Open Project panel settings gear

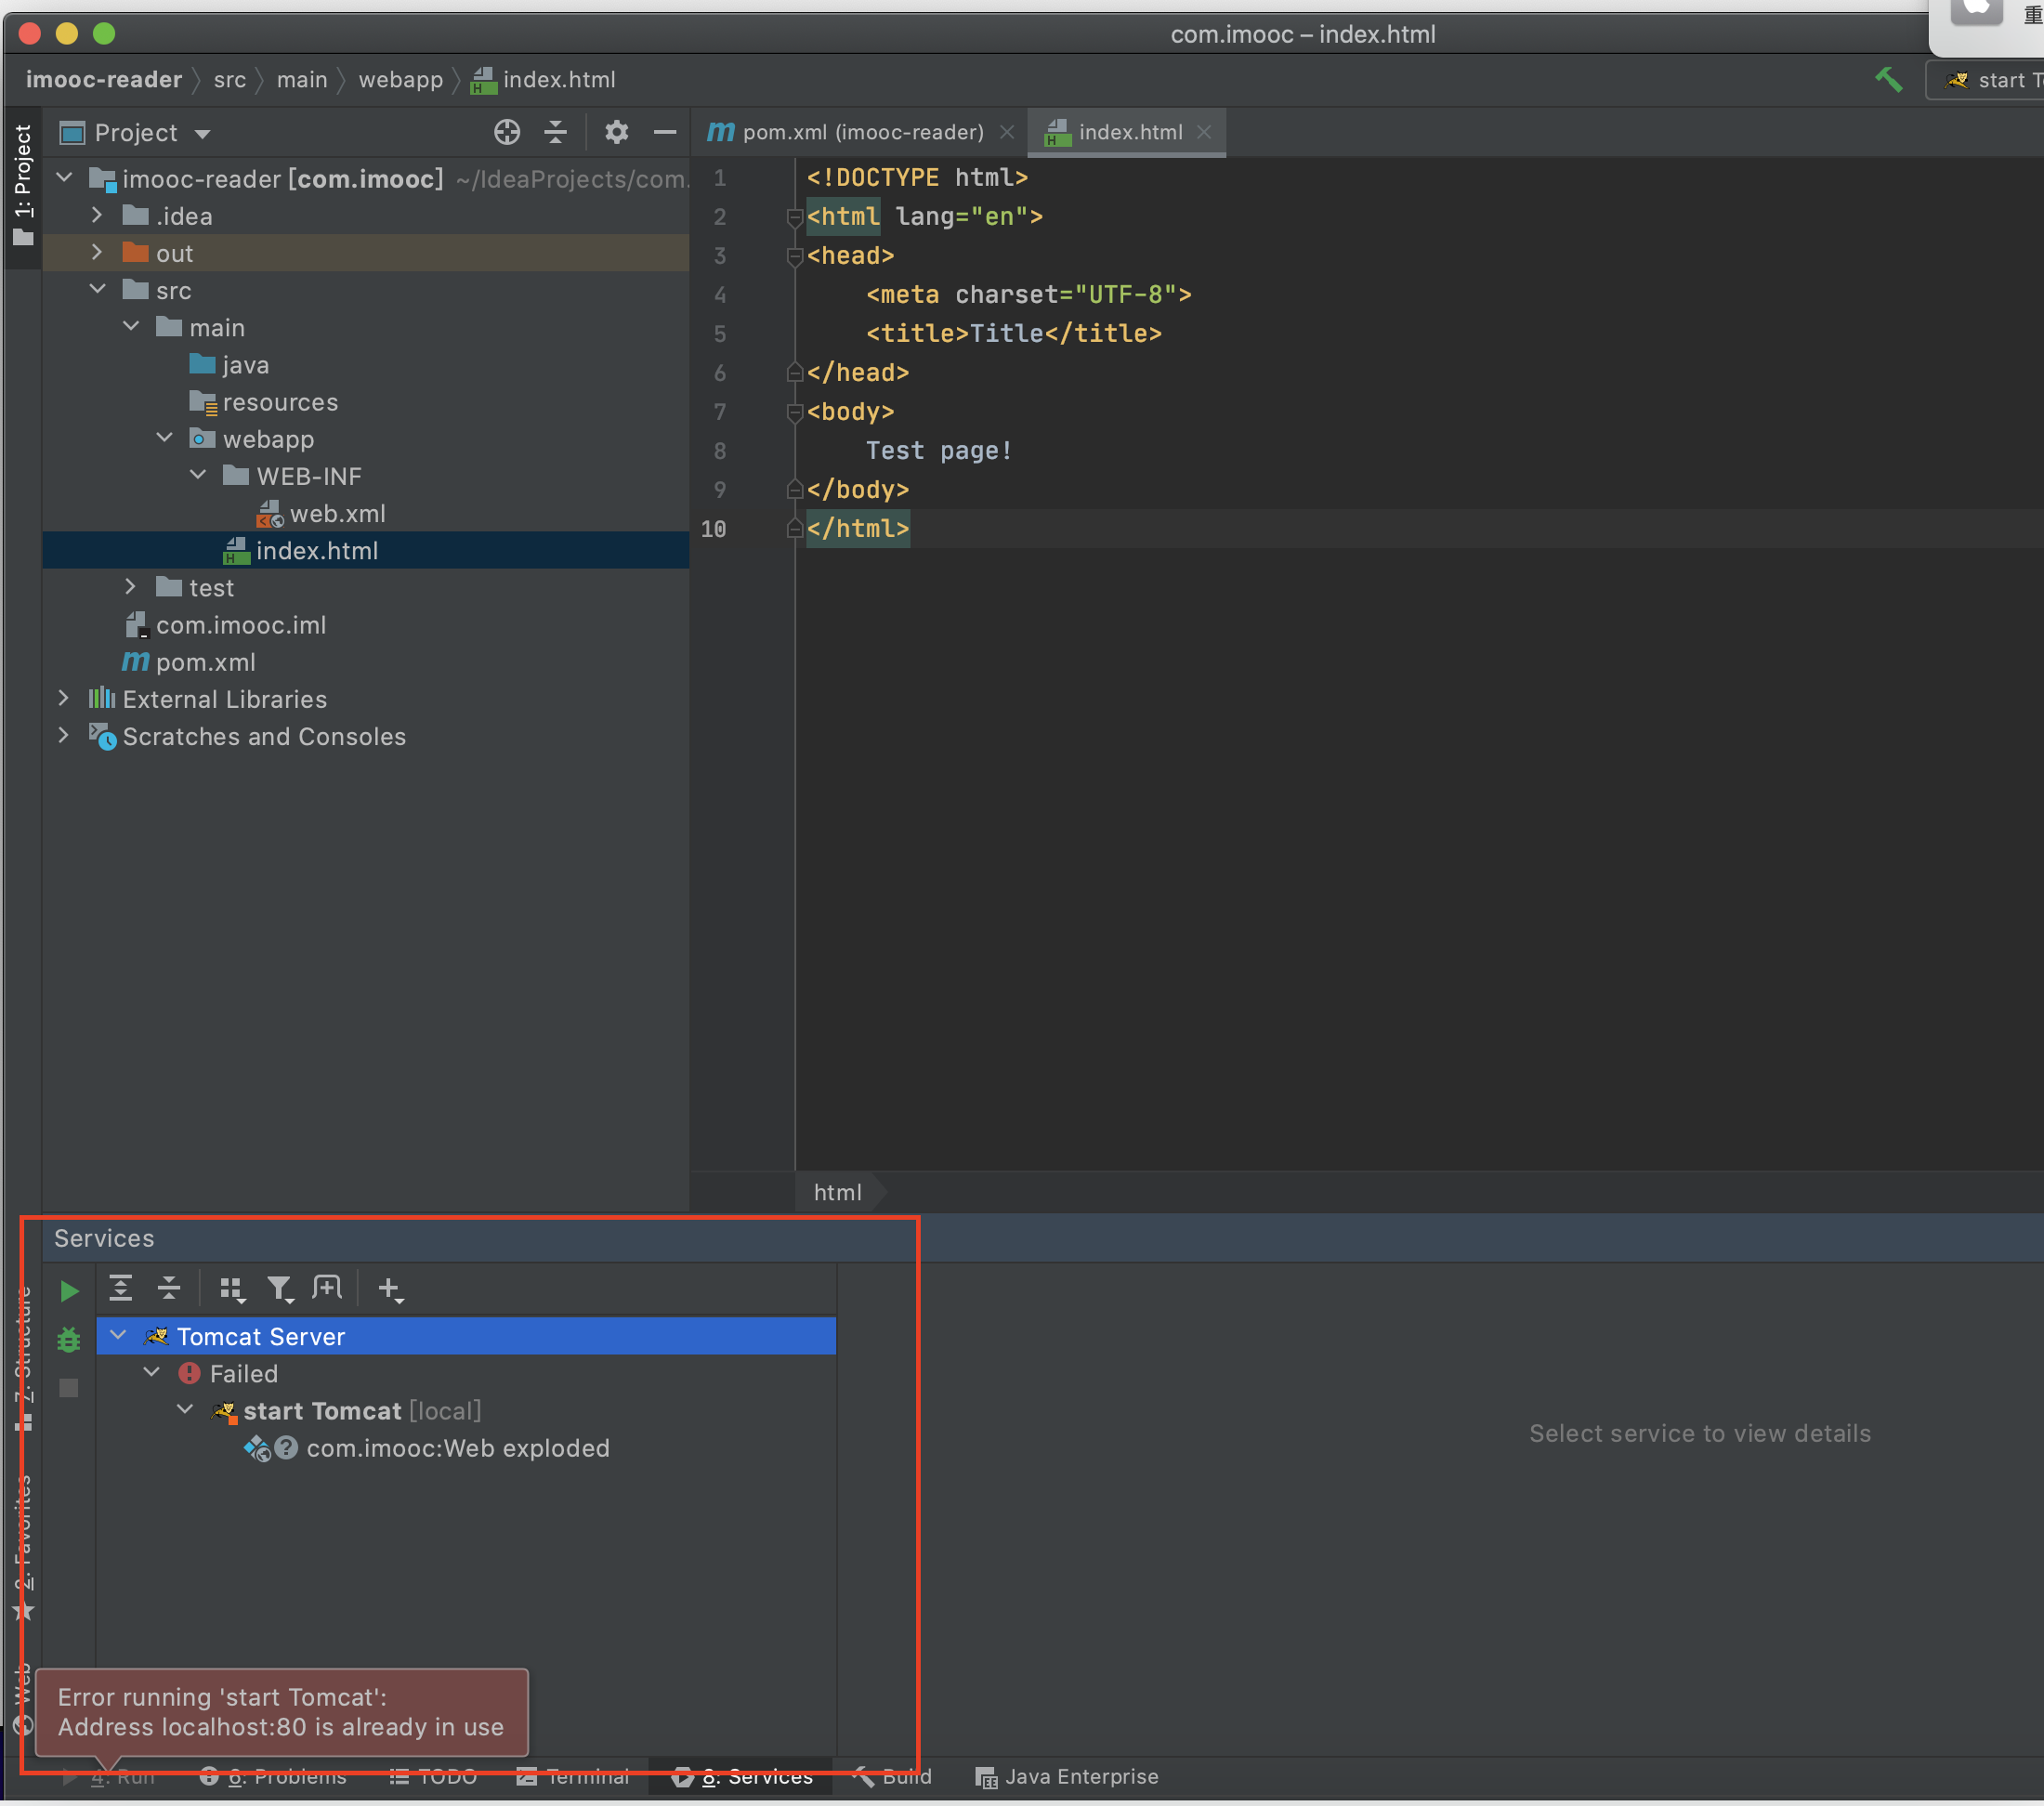616,132
